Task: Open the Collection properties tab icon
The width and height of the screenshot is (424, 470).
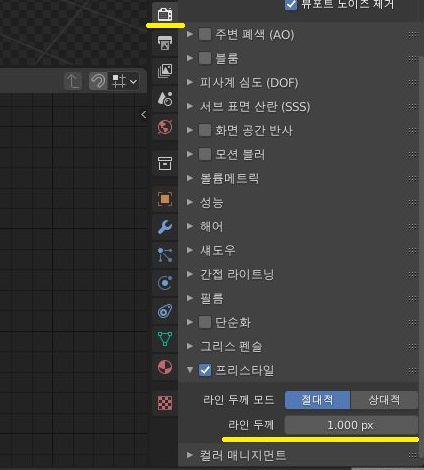Action: pyautogui.click(x=165, y=163)
